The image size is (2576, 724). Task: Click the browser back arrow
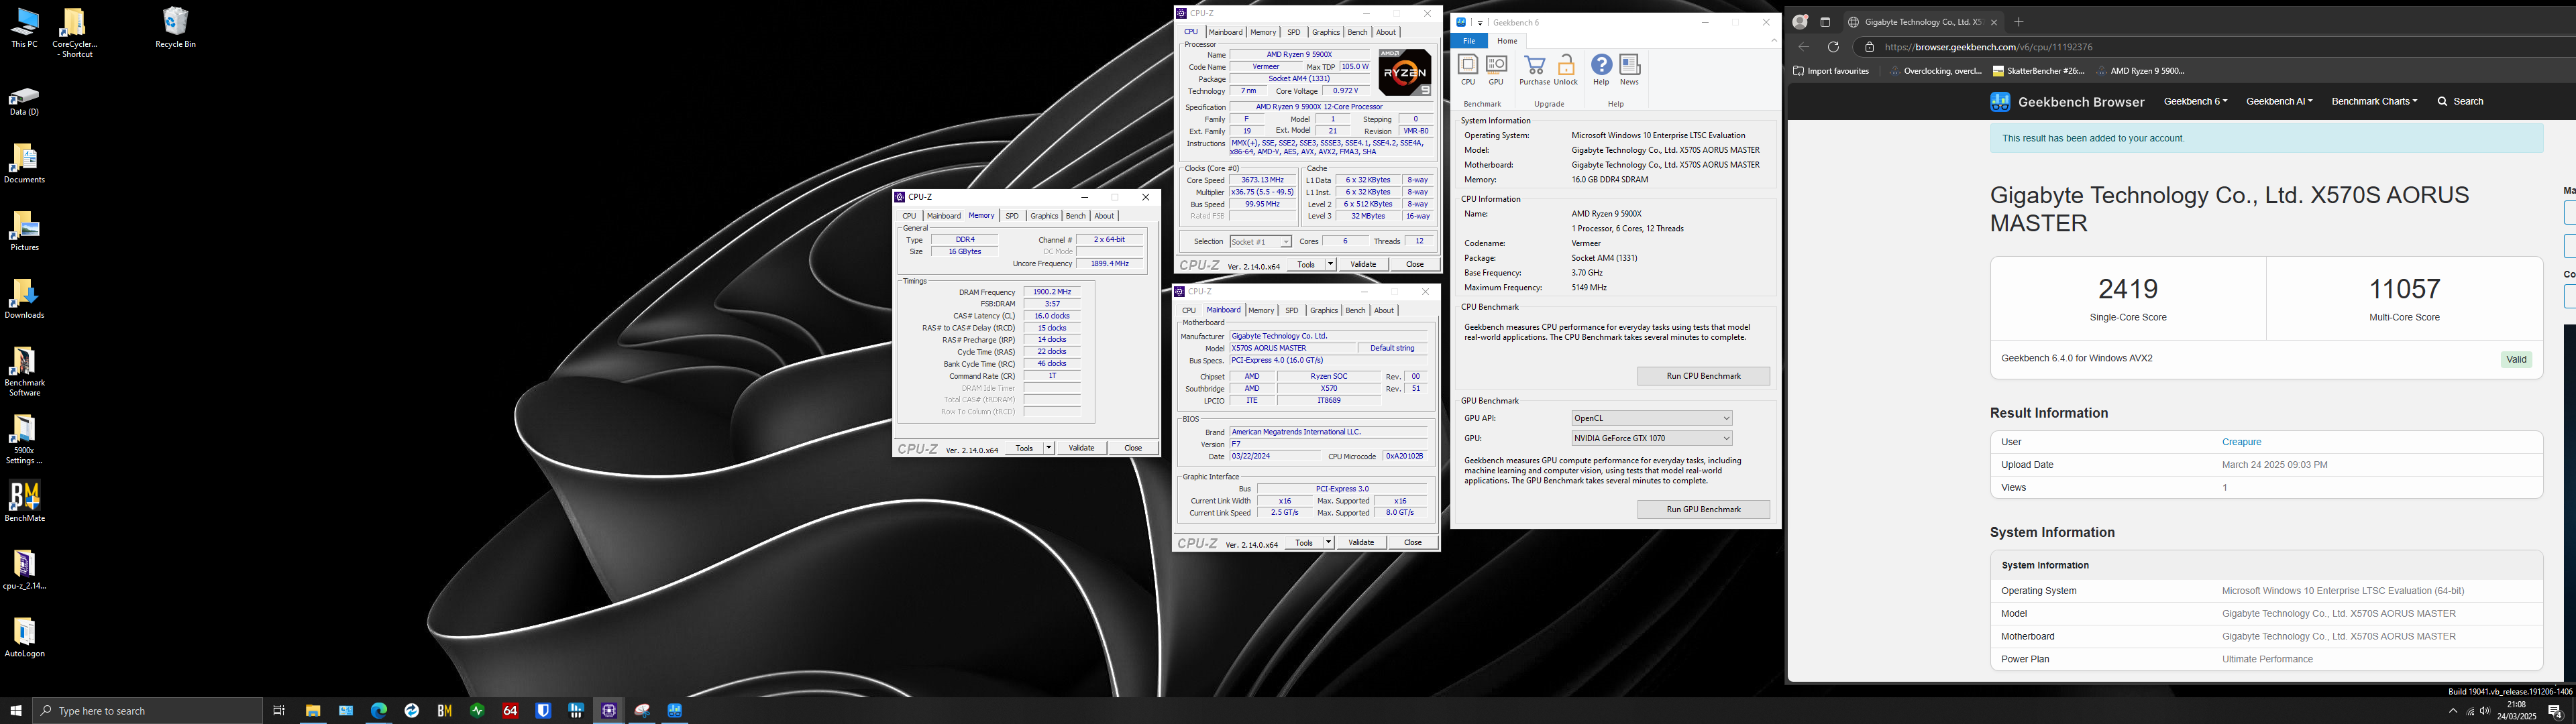coord(1803,47)
